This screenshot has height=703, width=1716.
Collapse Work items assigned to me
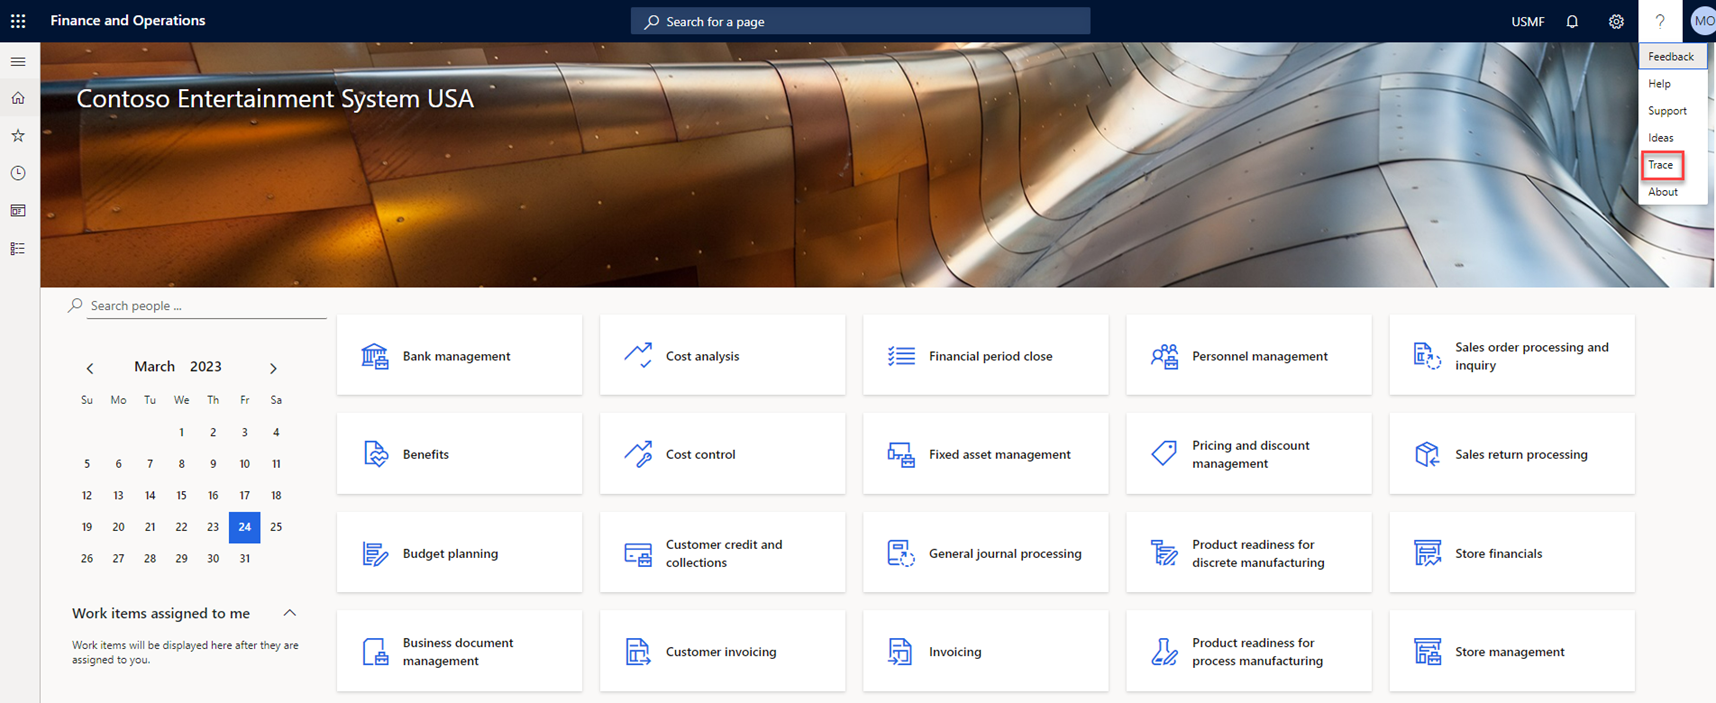[x=290, y=613]
